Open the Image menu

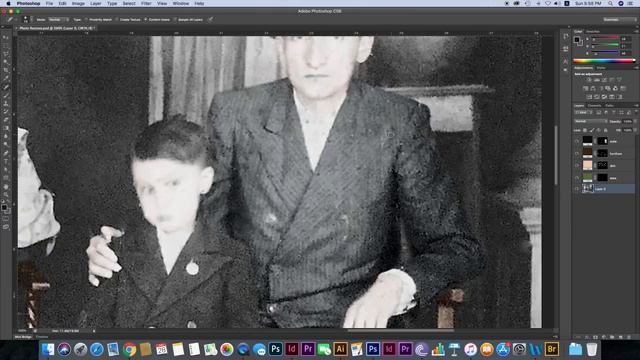click(x=78, y=3)
